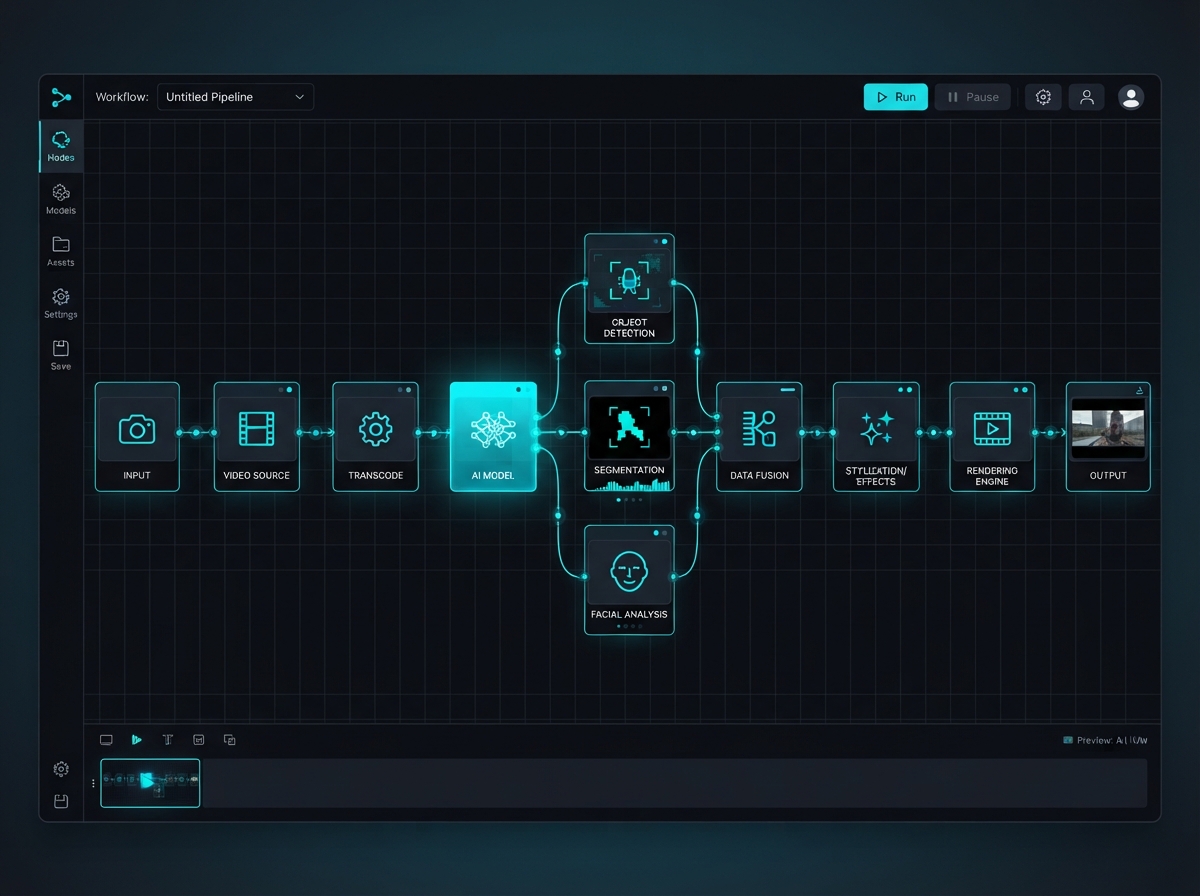Click the status dot atop the Video Source node

(x=290, y=389)
